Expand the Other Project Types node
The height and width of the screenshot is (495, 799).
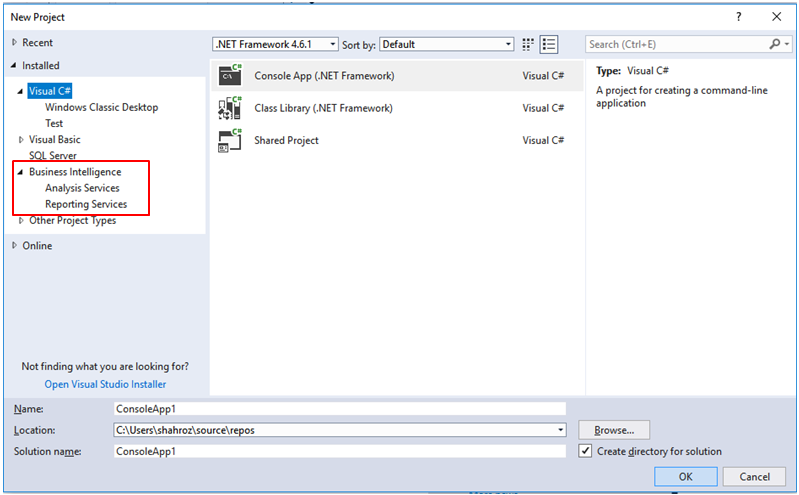point(21,220)
